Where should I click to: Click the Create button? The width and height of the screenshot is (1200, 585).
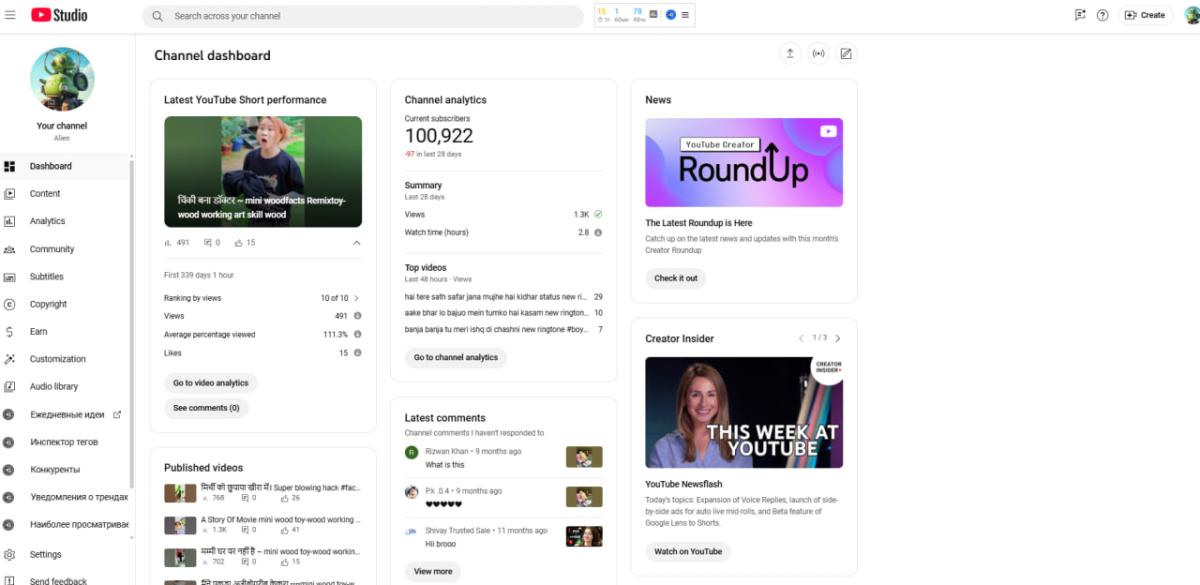[x=1146, y=15]
